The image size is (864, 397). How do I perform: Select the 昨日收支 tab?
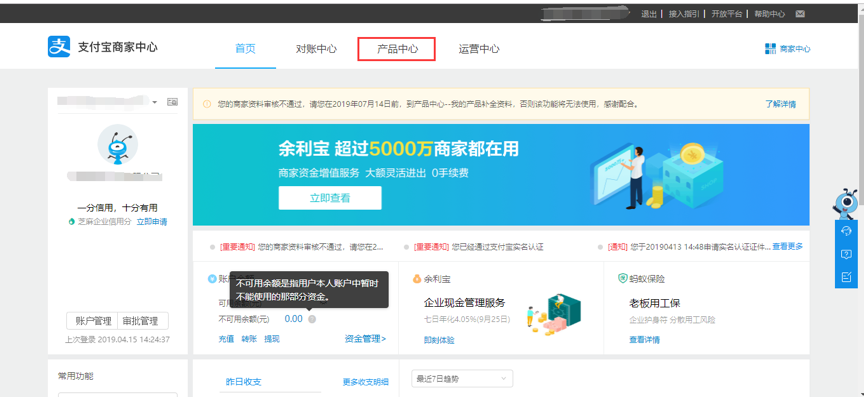click(244, 382)
